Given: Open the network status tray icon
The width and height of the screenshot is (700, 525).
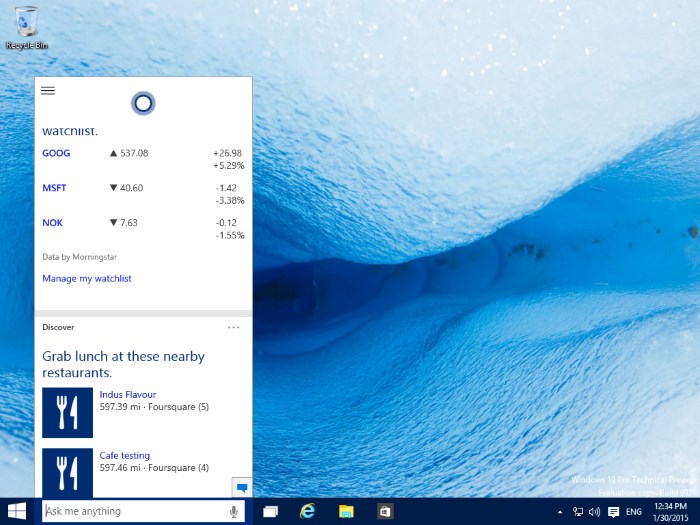Looking at the screenshot, I should [x=578, y=512].
